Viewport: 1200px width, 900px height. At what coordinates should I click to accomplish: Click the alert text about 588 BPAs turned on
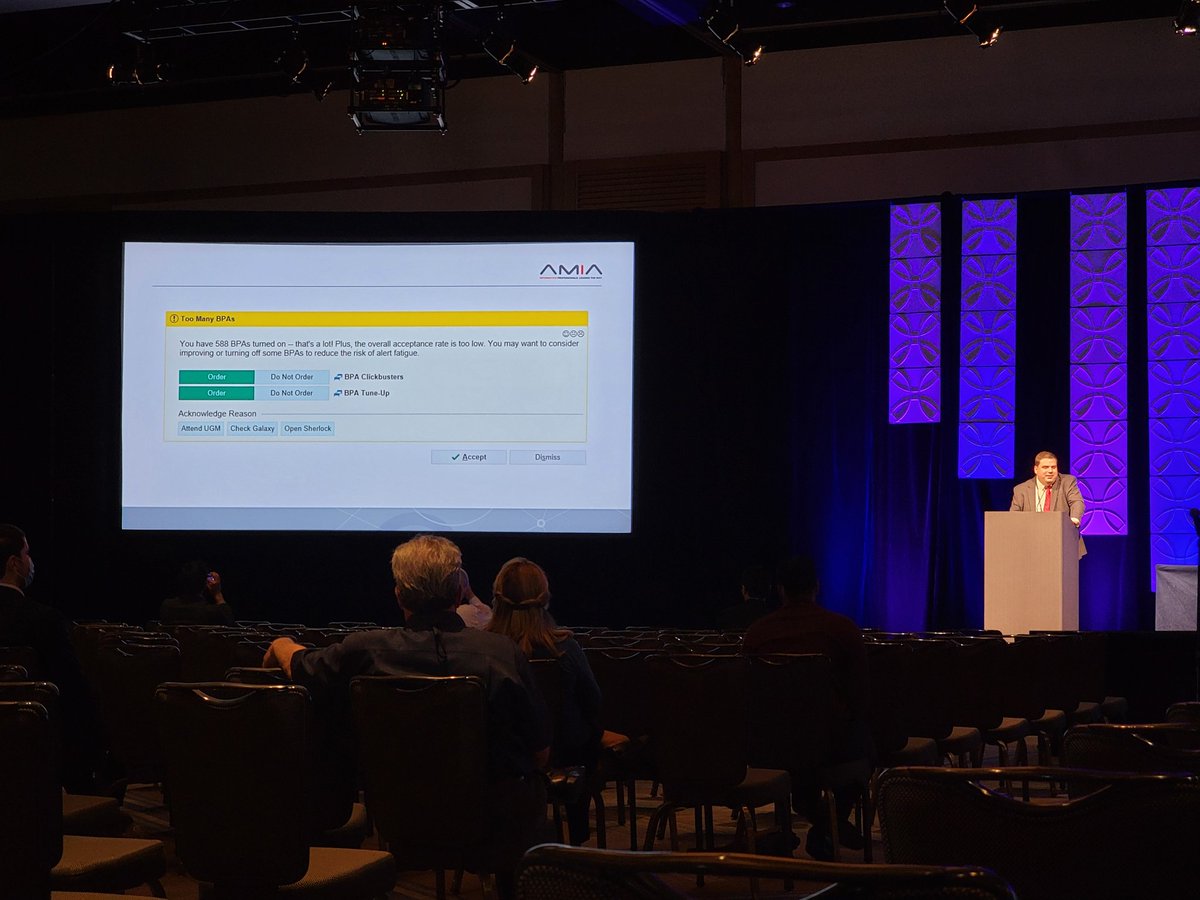379,348
